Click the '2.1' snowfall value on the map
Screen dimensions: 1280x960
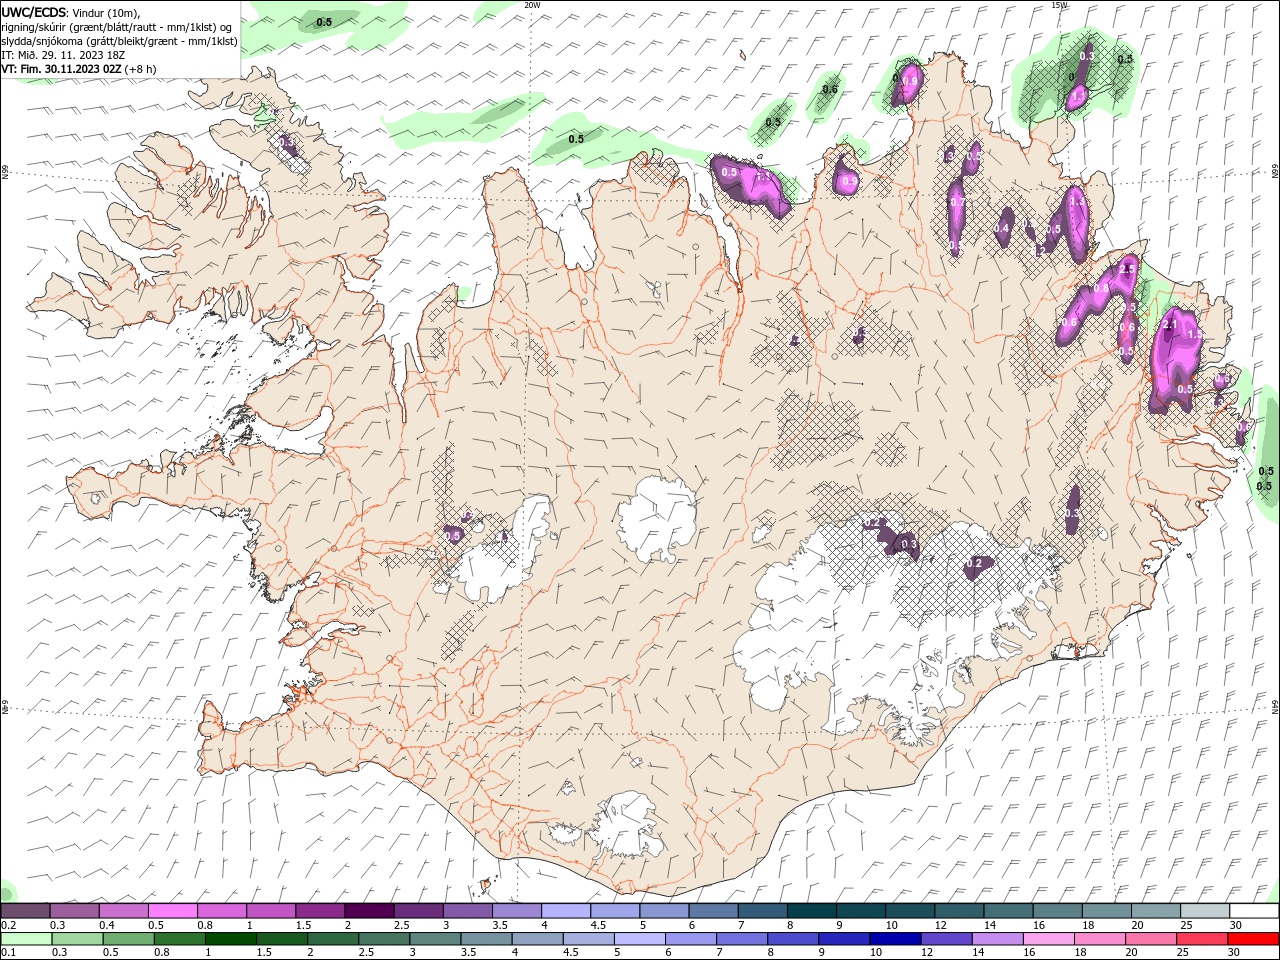[x=1170, y=324]
